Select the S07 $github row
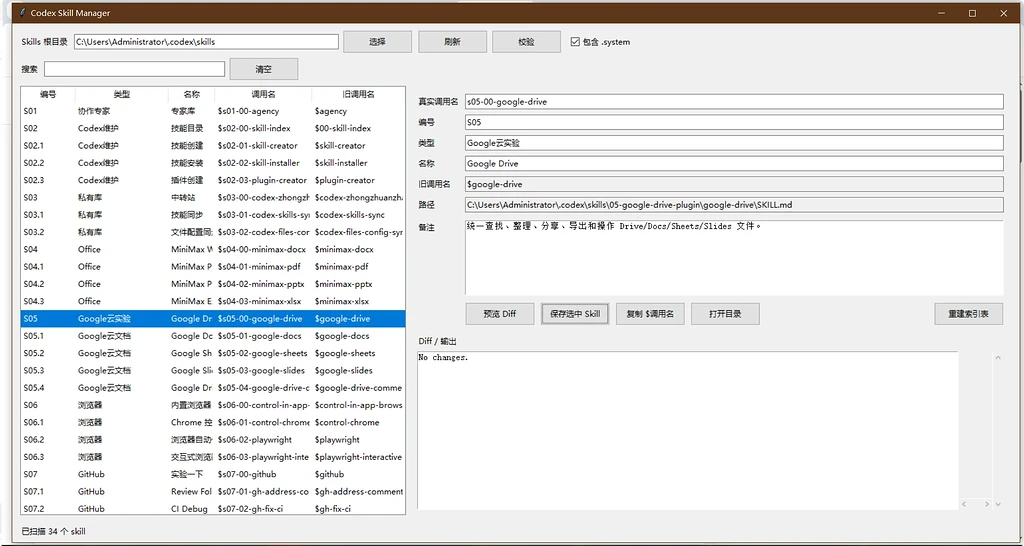Viewport: 1024px width, 546px height. (x=213, y=474)
